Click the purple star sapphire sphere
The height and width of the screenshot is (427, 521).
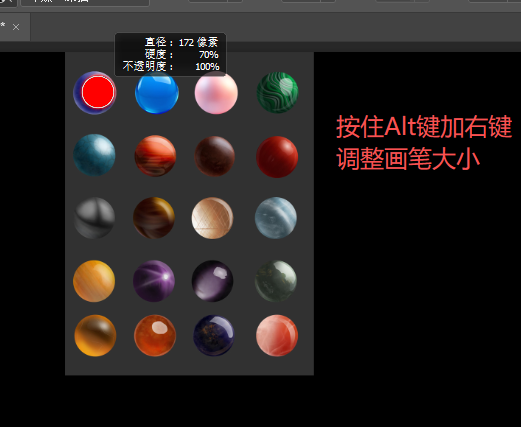(154, 281)
